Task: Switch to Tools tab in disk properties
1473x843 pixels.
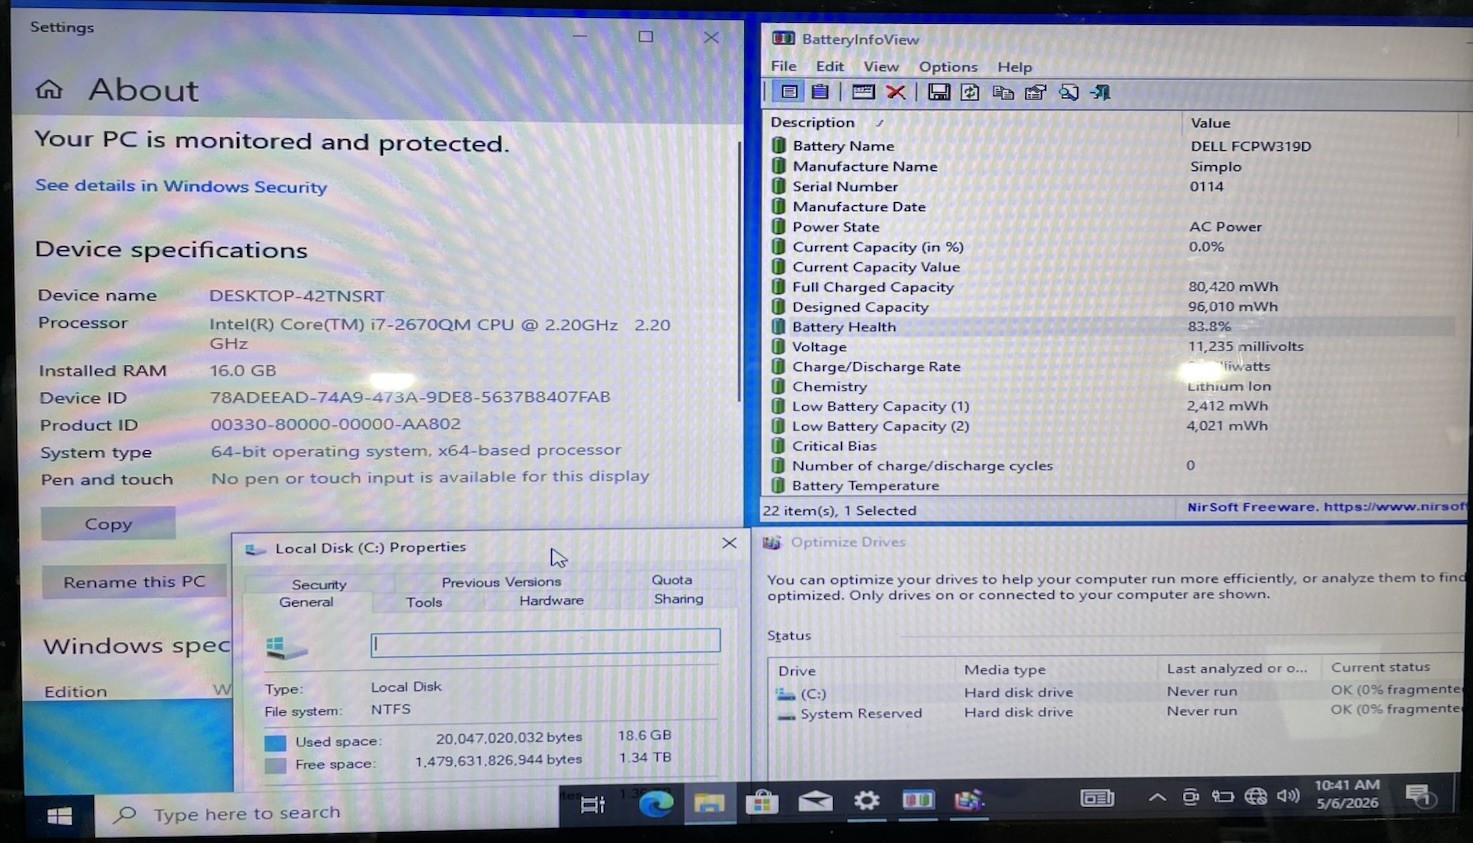Action: pyautogui.click(x=424, y=602)
